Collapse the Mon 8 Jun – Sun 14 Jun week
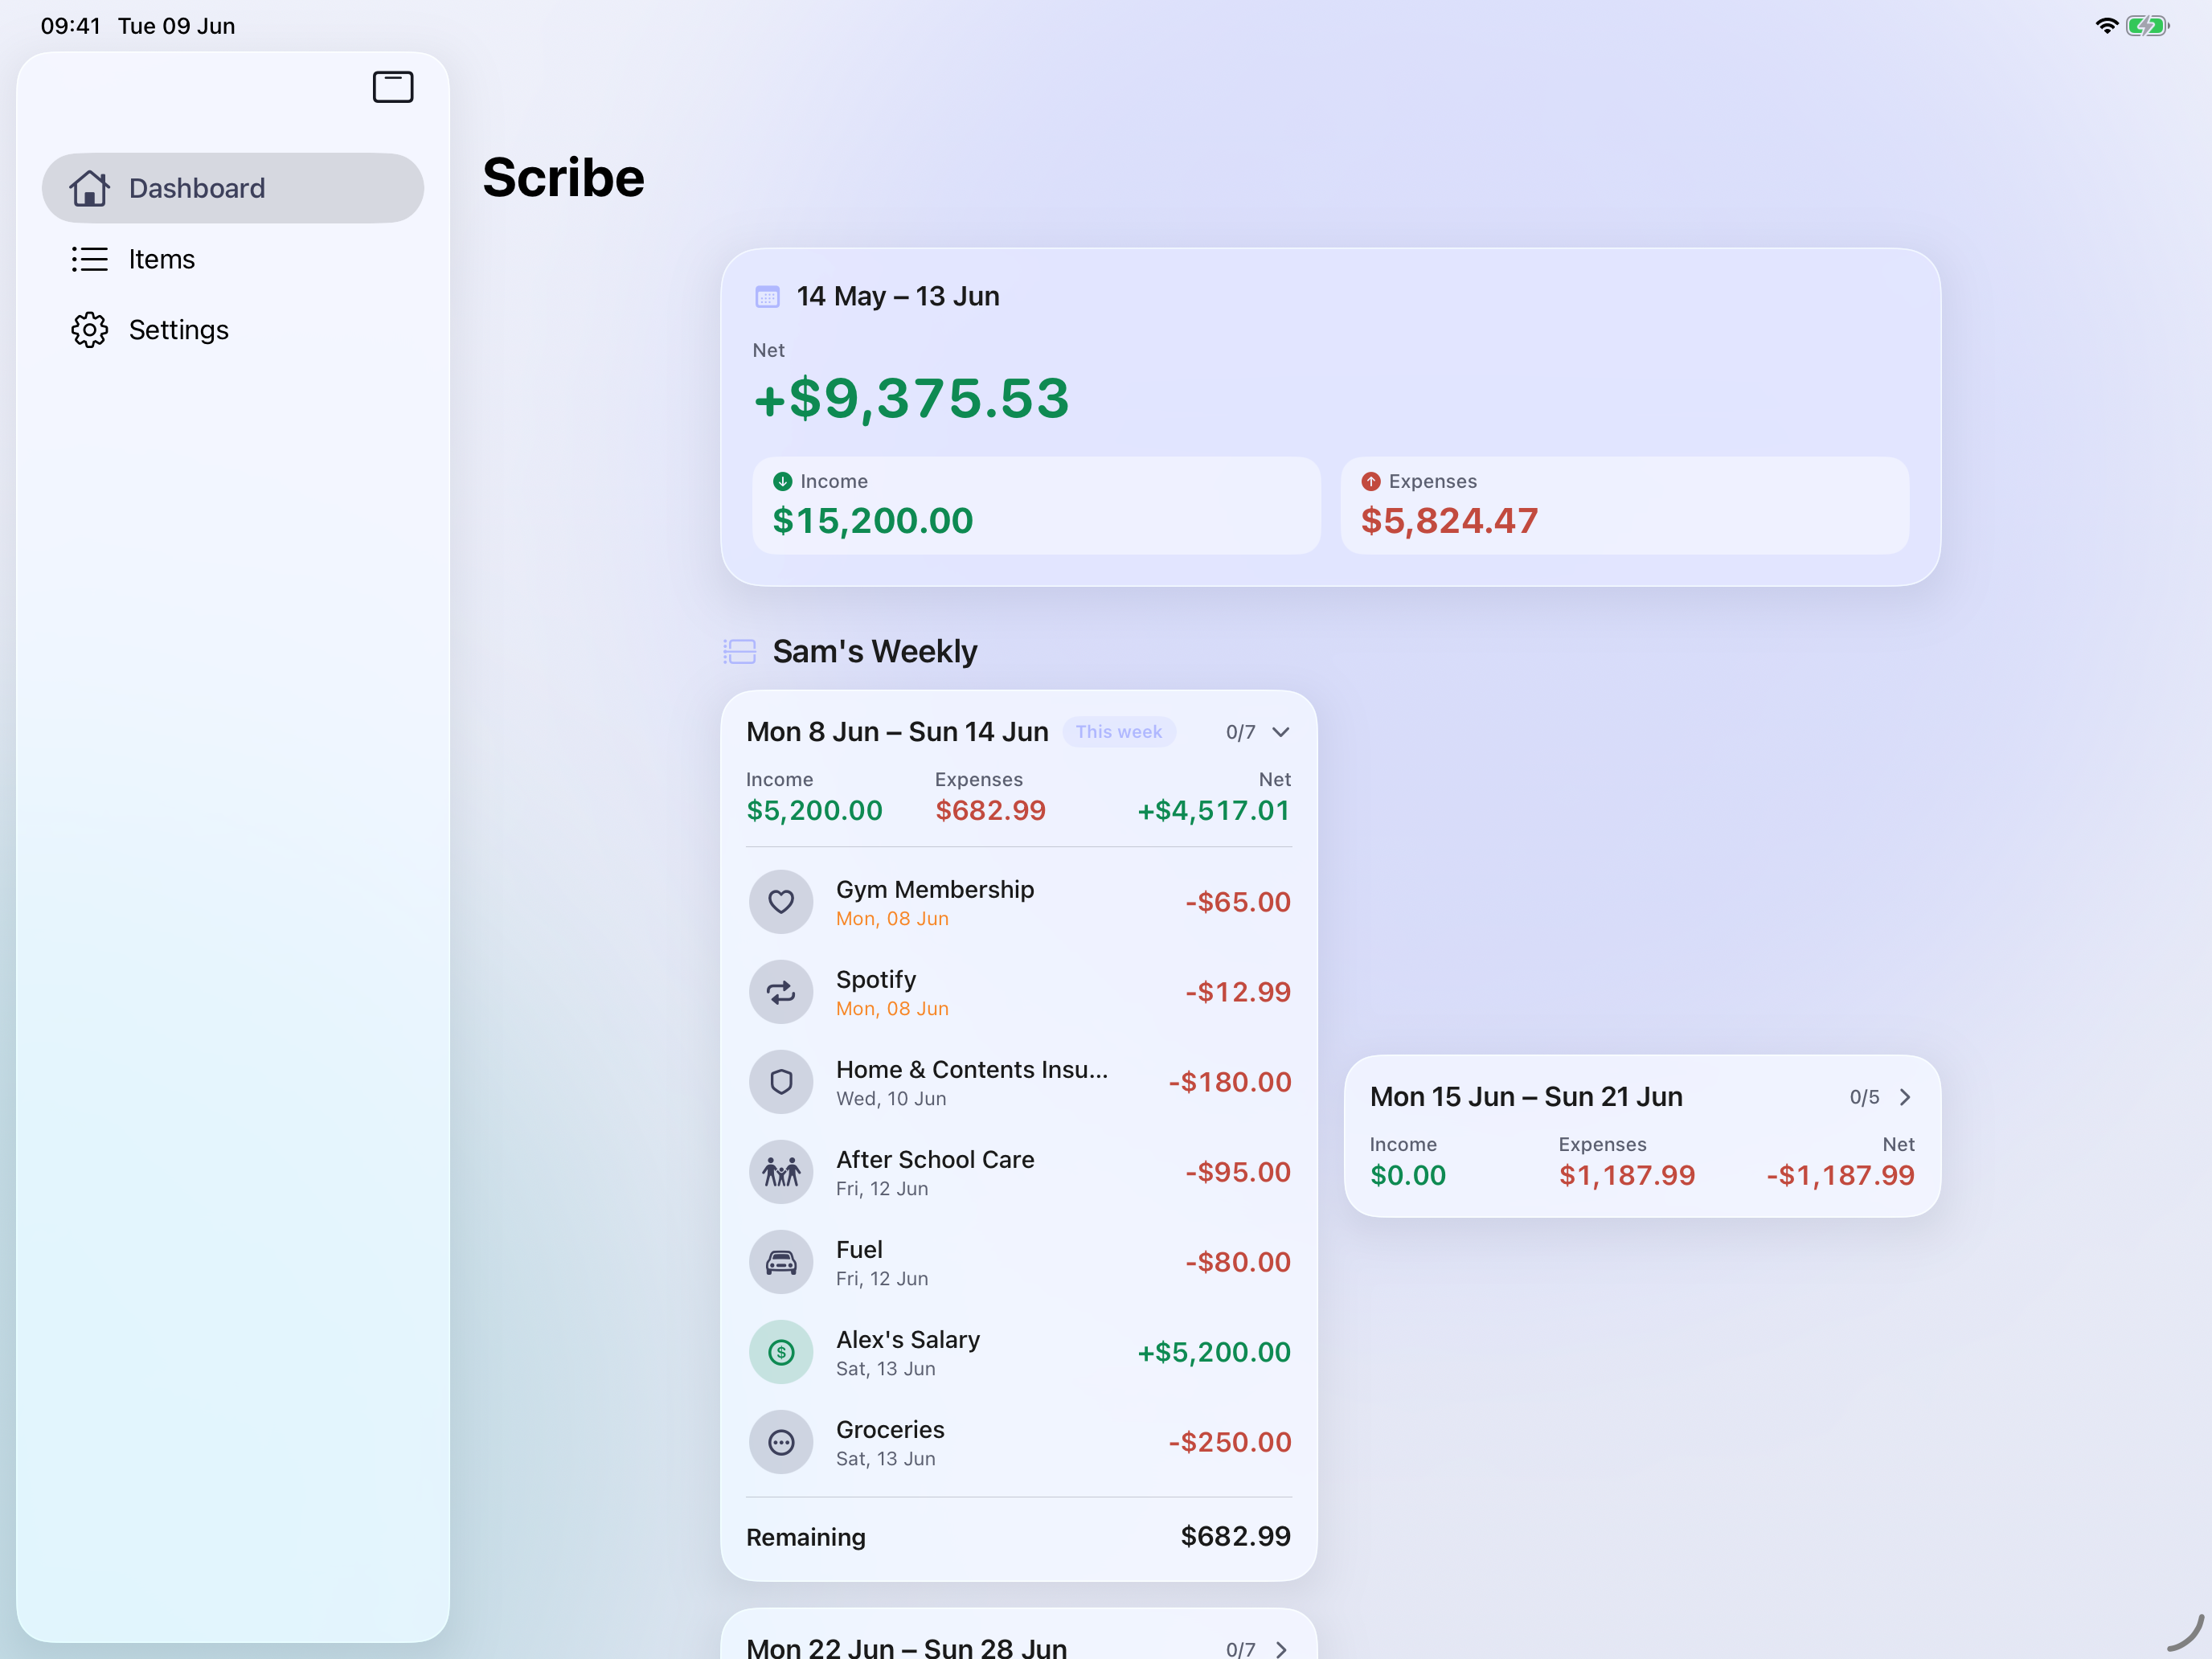Screen dimensions: 2212x1659 1280,732
